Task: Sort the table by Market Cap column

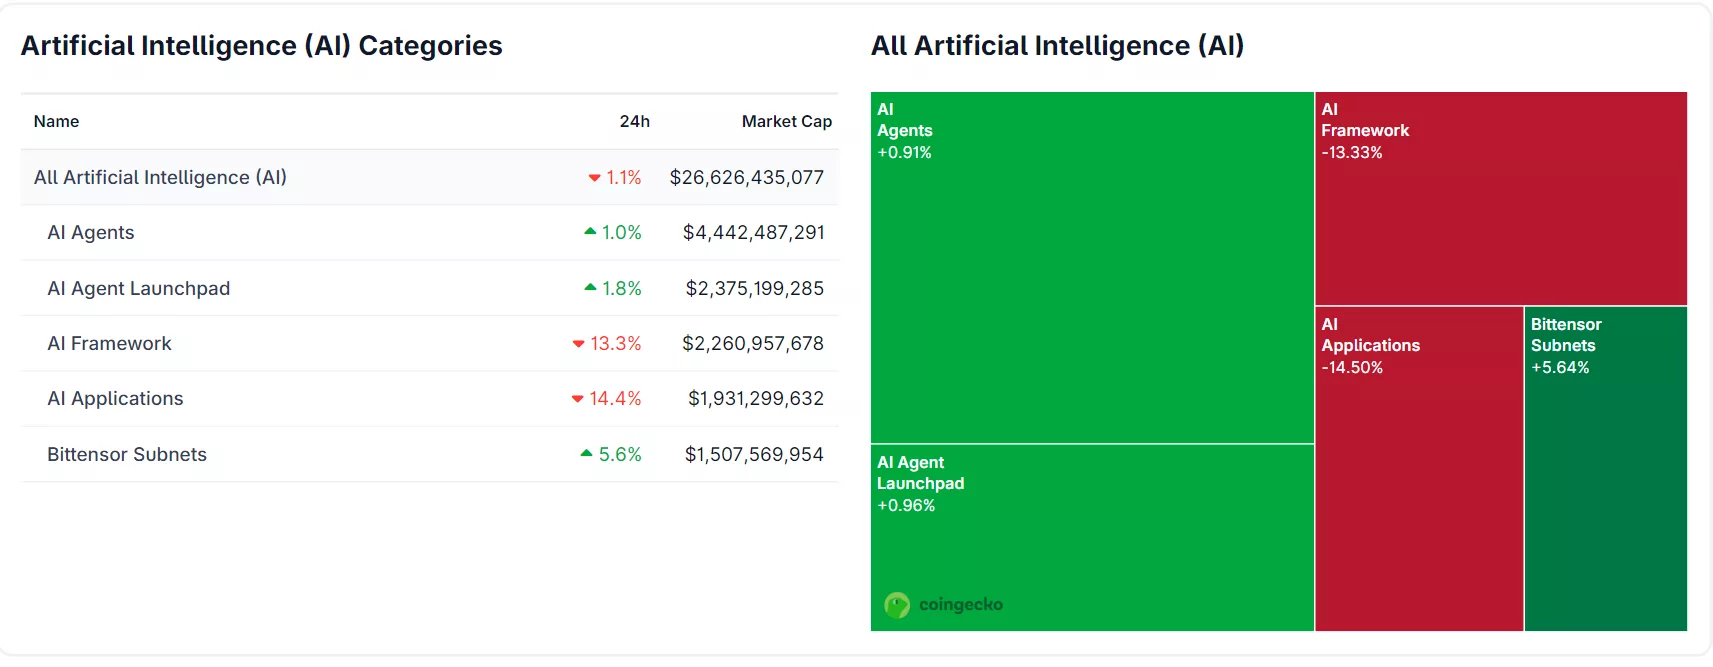Action: click(787, 121)
